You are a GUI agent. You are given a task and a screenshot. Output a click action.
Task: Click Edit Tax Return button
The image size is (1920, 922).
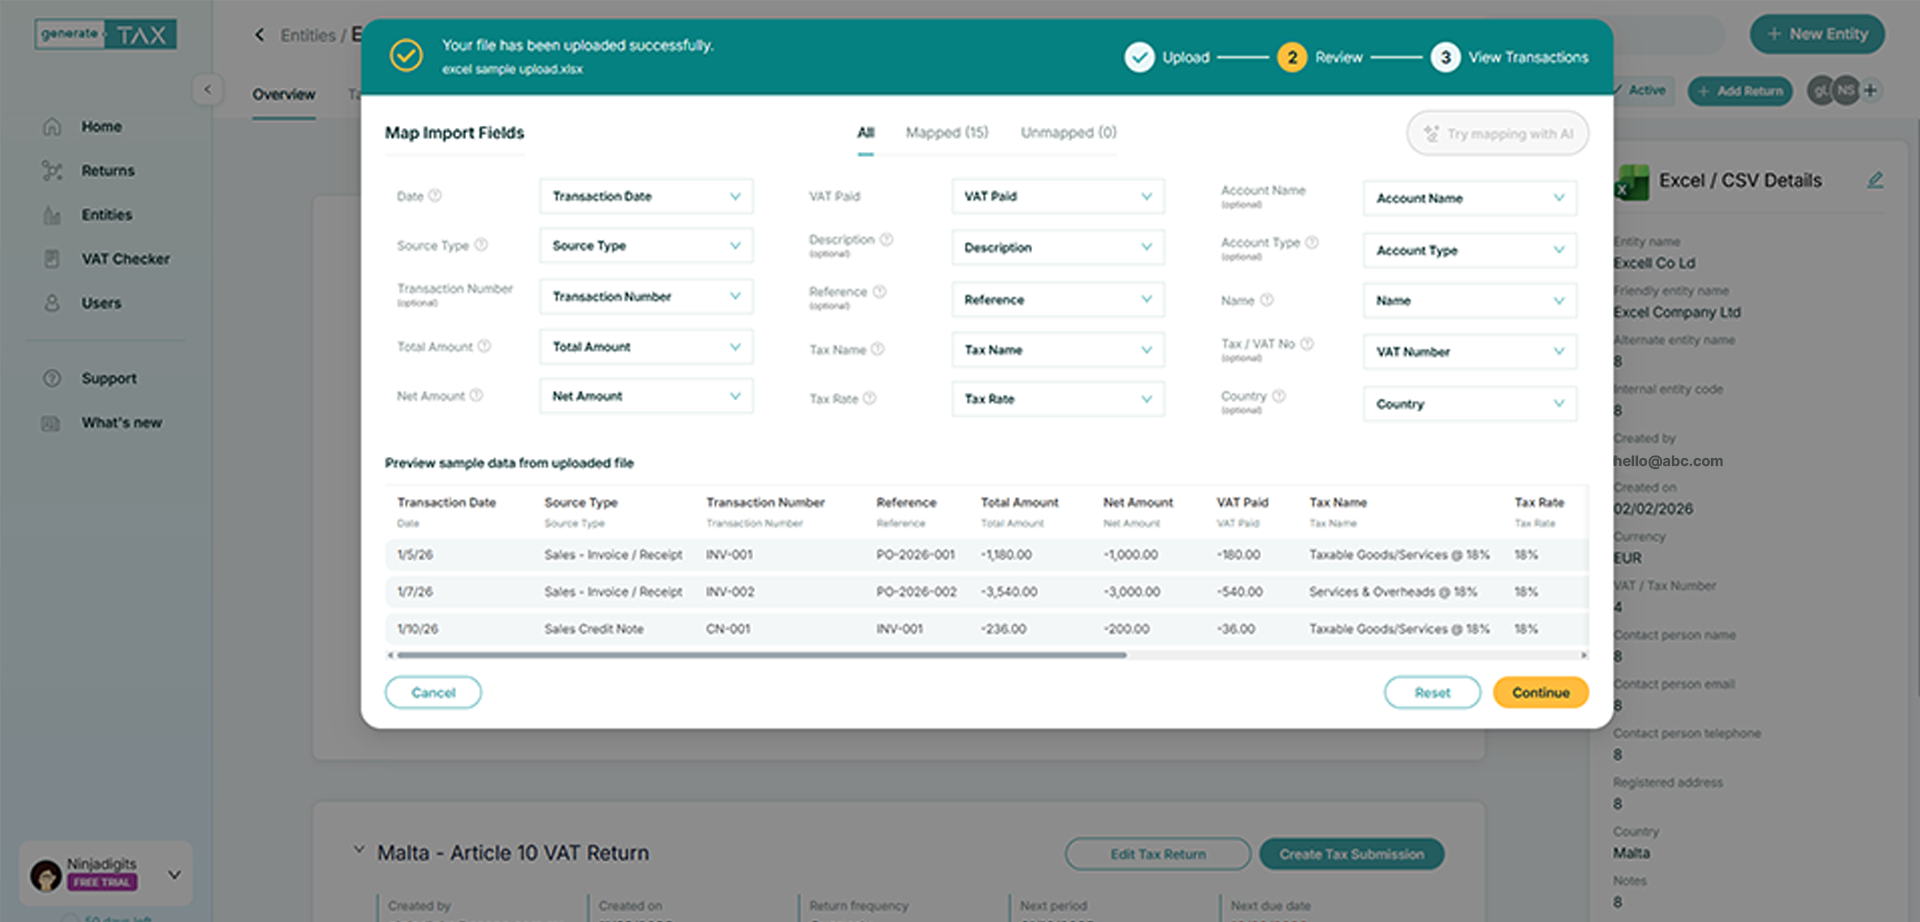pyautogui.click(x=1158, y=855)
